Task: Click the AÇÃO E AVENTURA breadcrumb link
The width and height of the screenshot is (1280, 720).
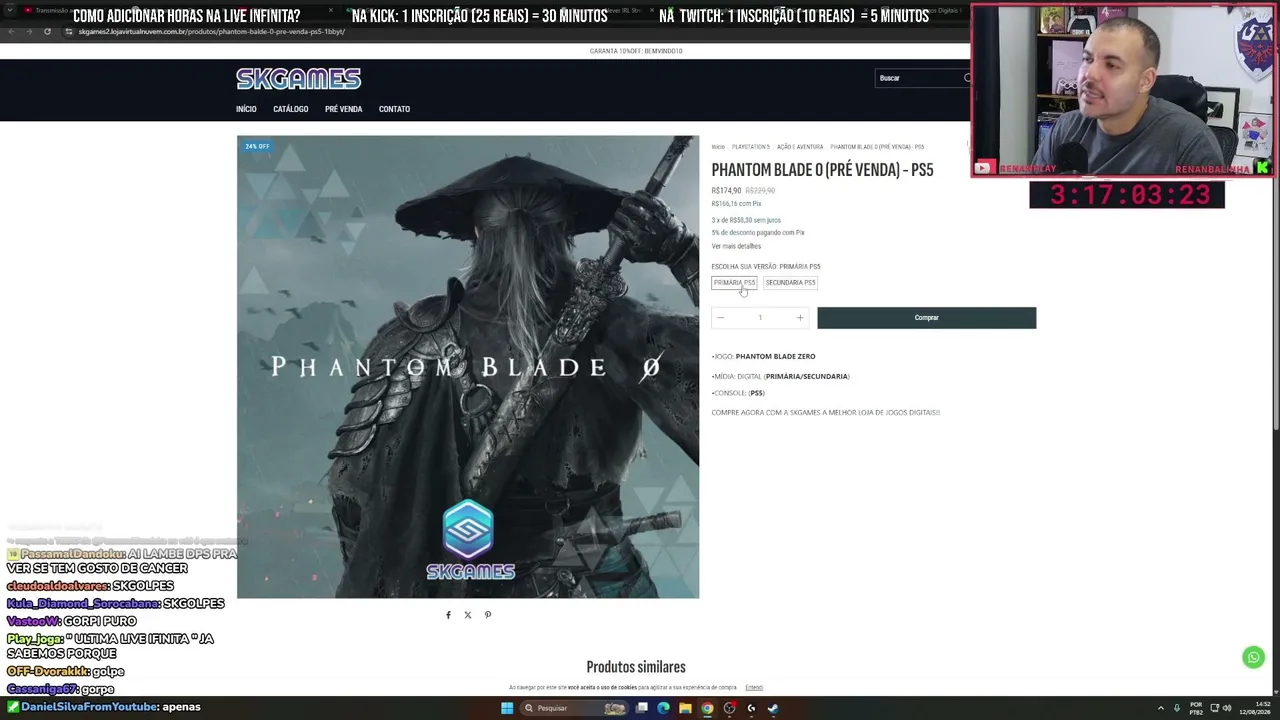Action: point(800,147)
